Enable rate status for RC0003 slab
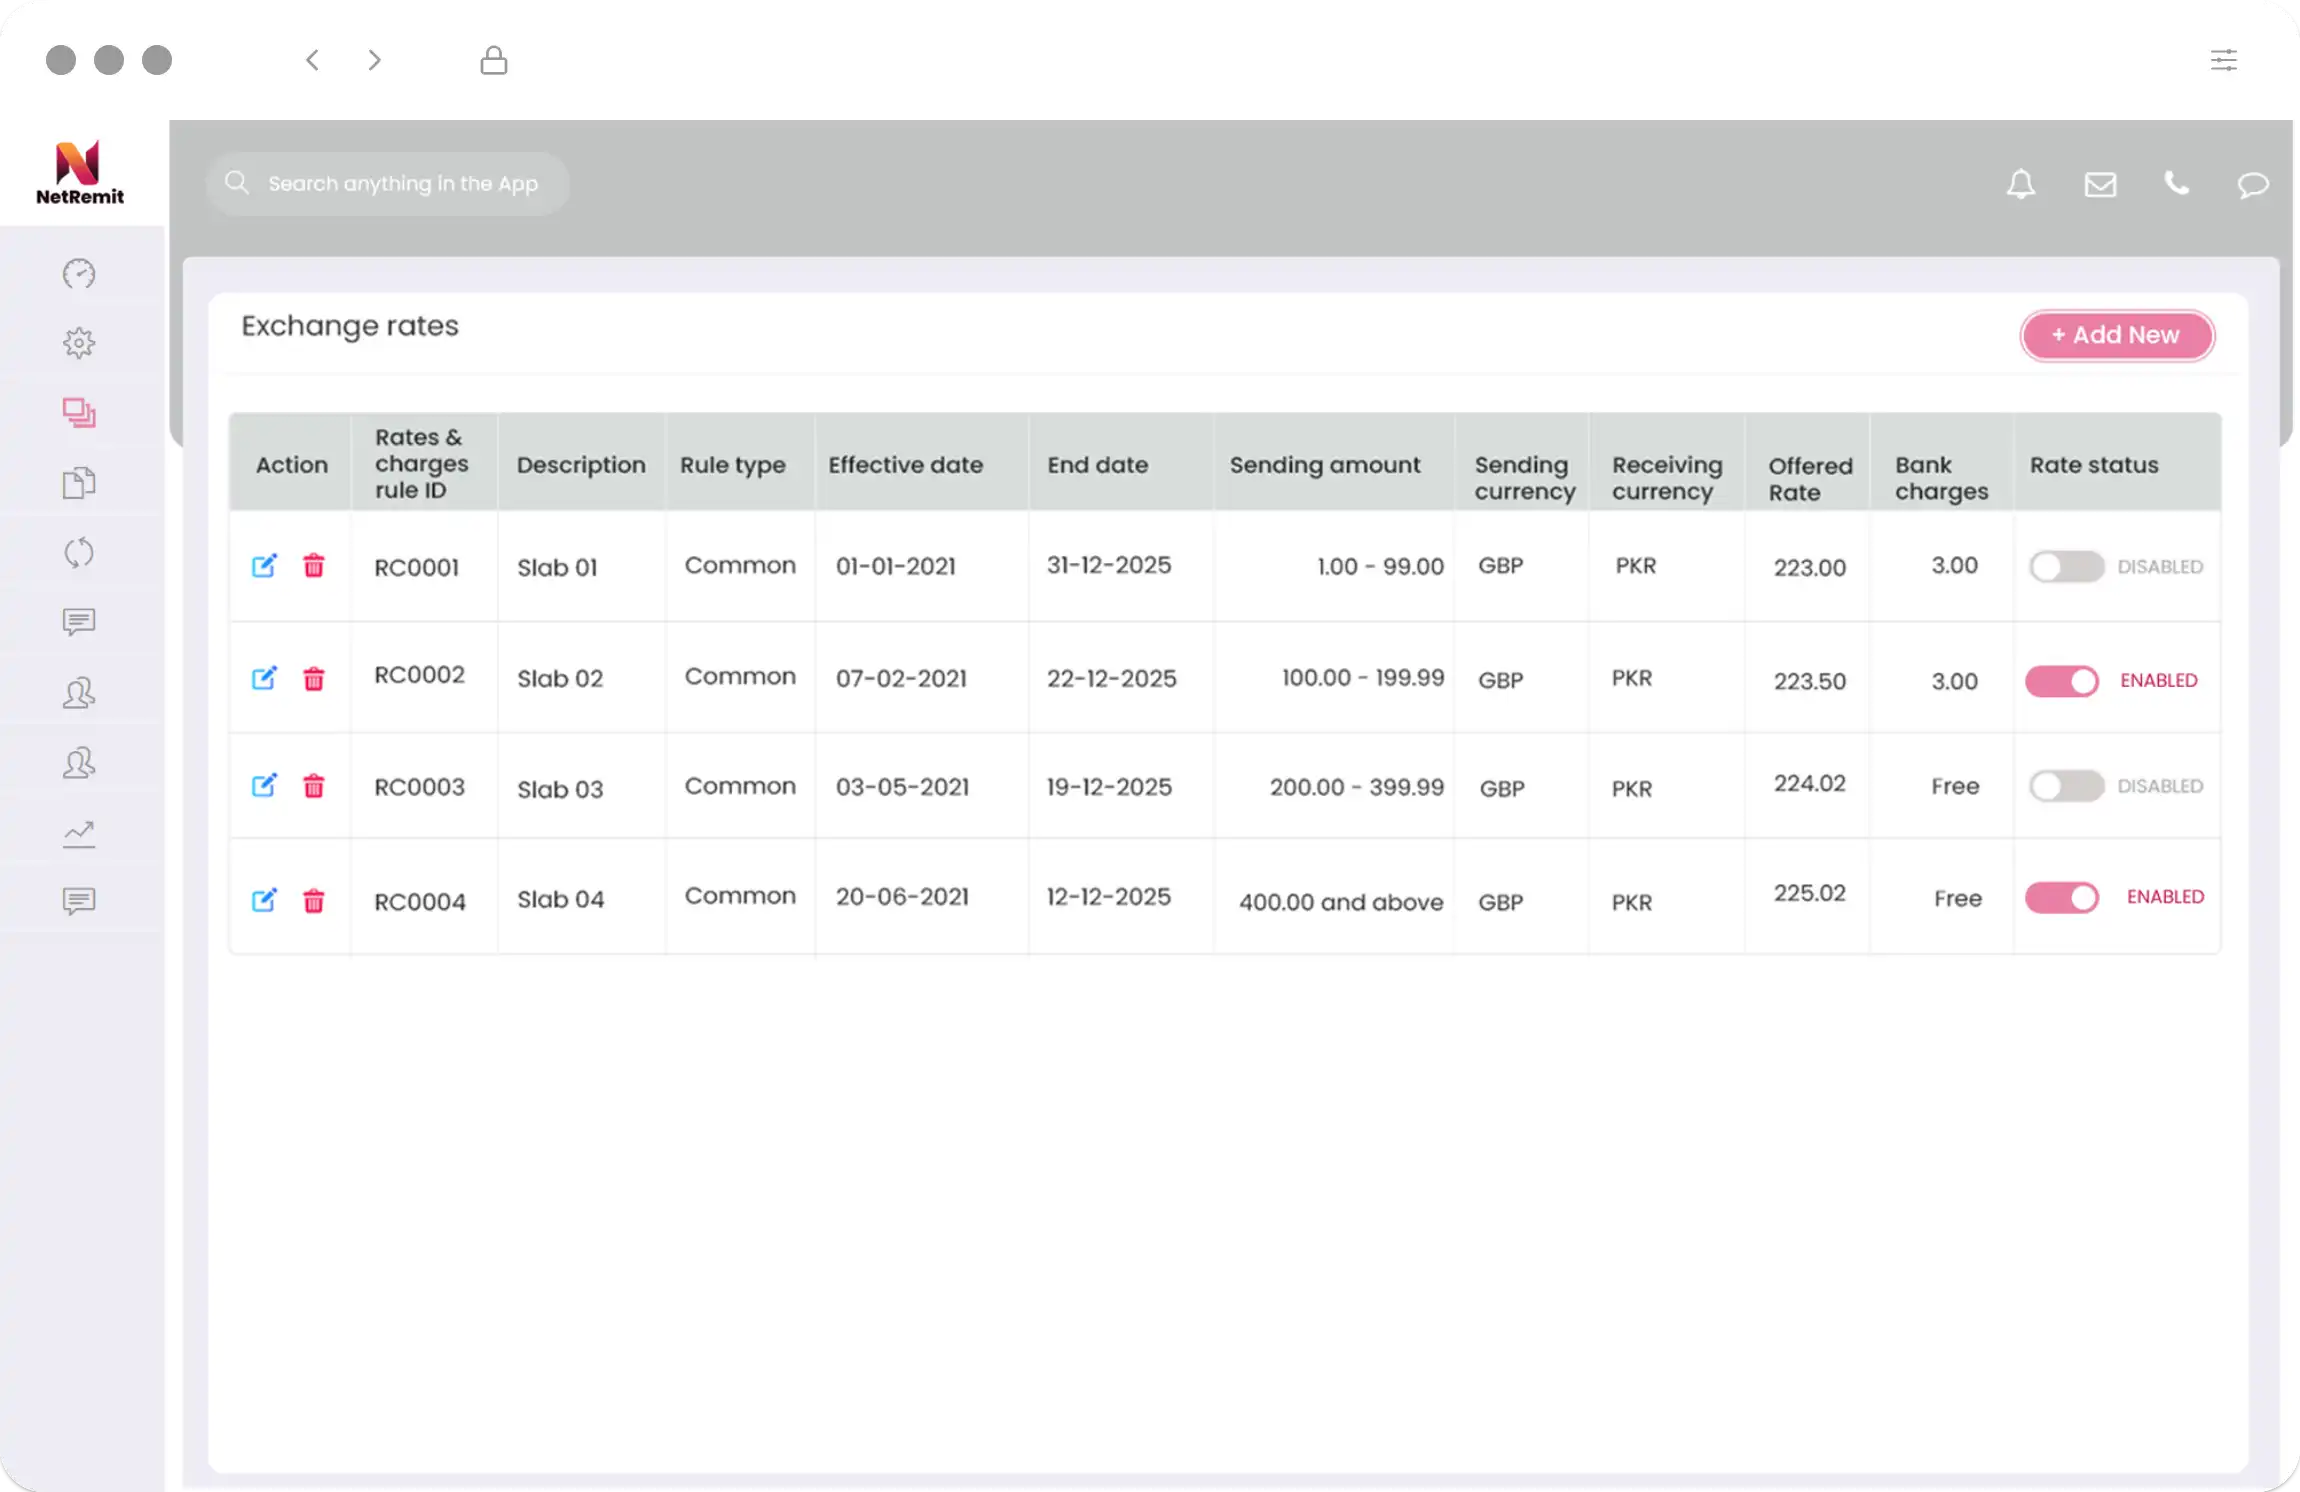Screen dimensions: 2300x1492 click(2065, 785)
